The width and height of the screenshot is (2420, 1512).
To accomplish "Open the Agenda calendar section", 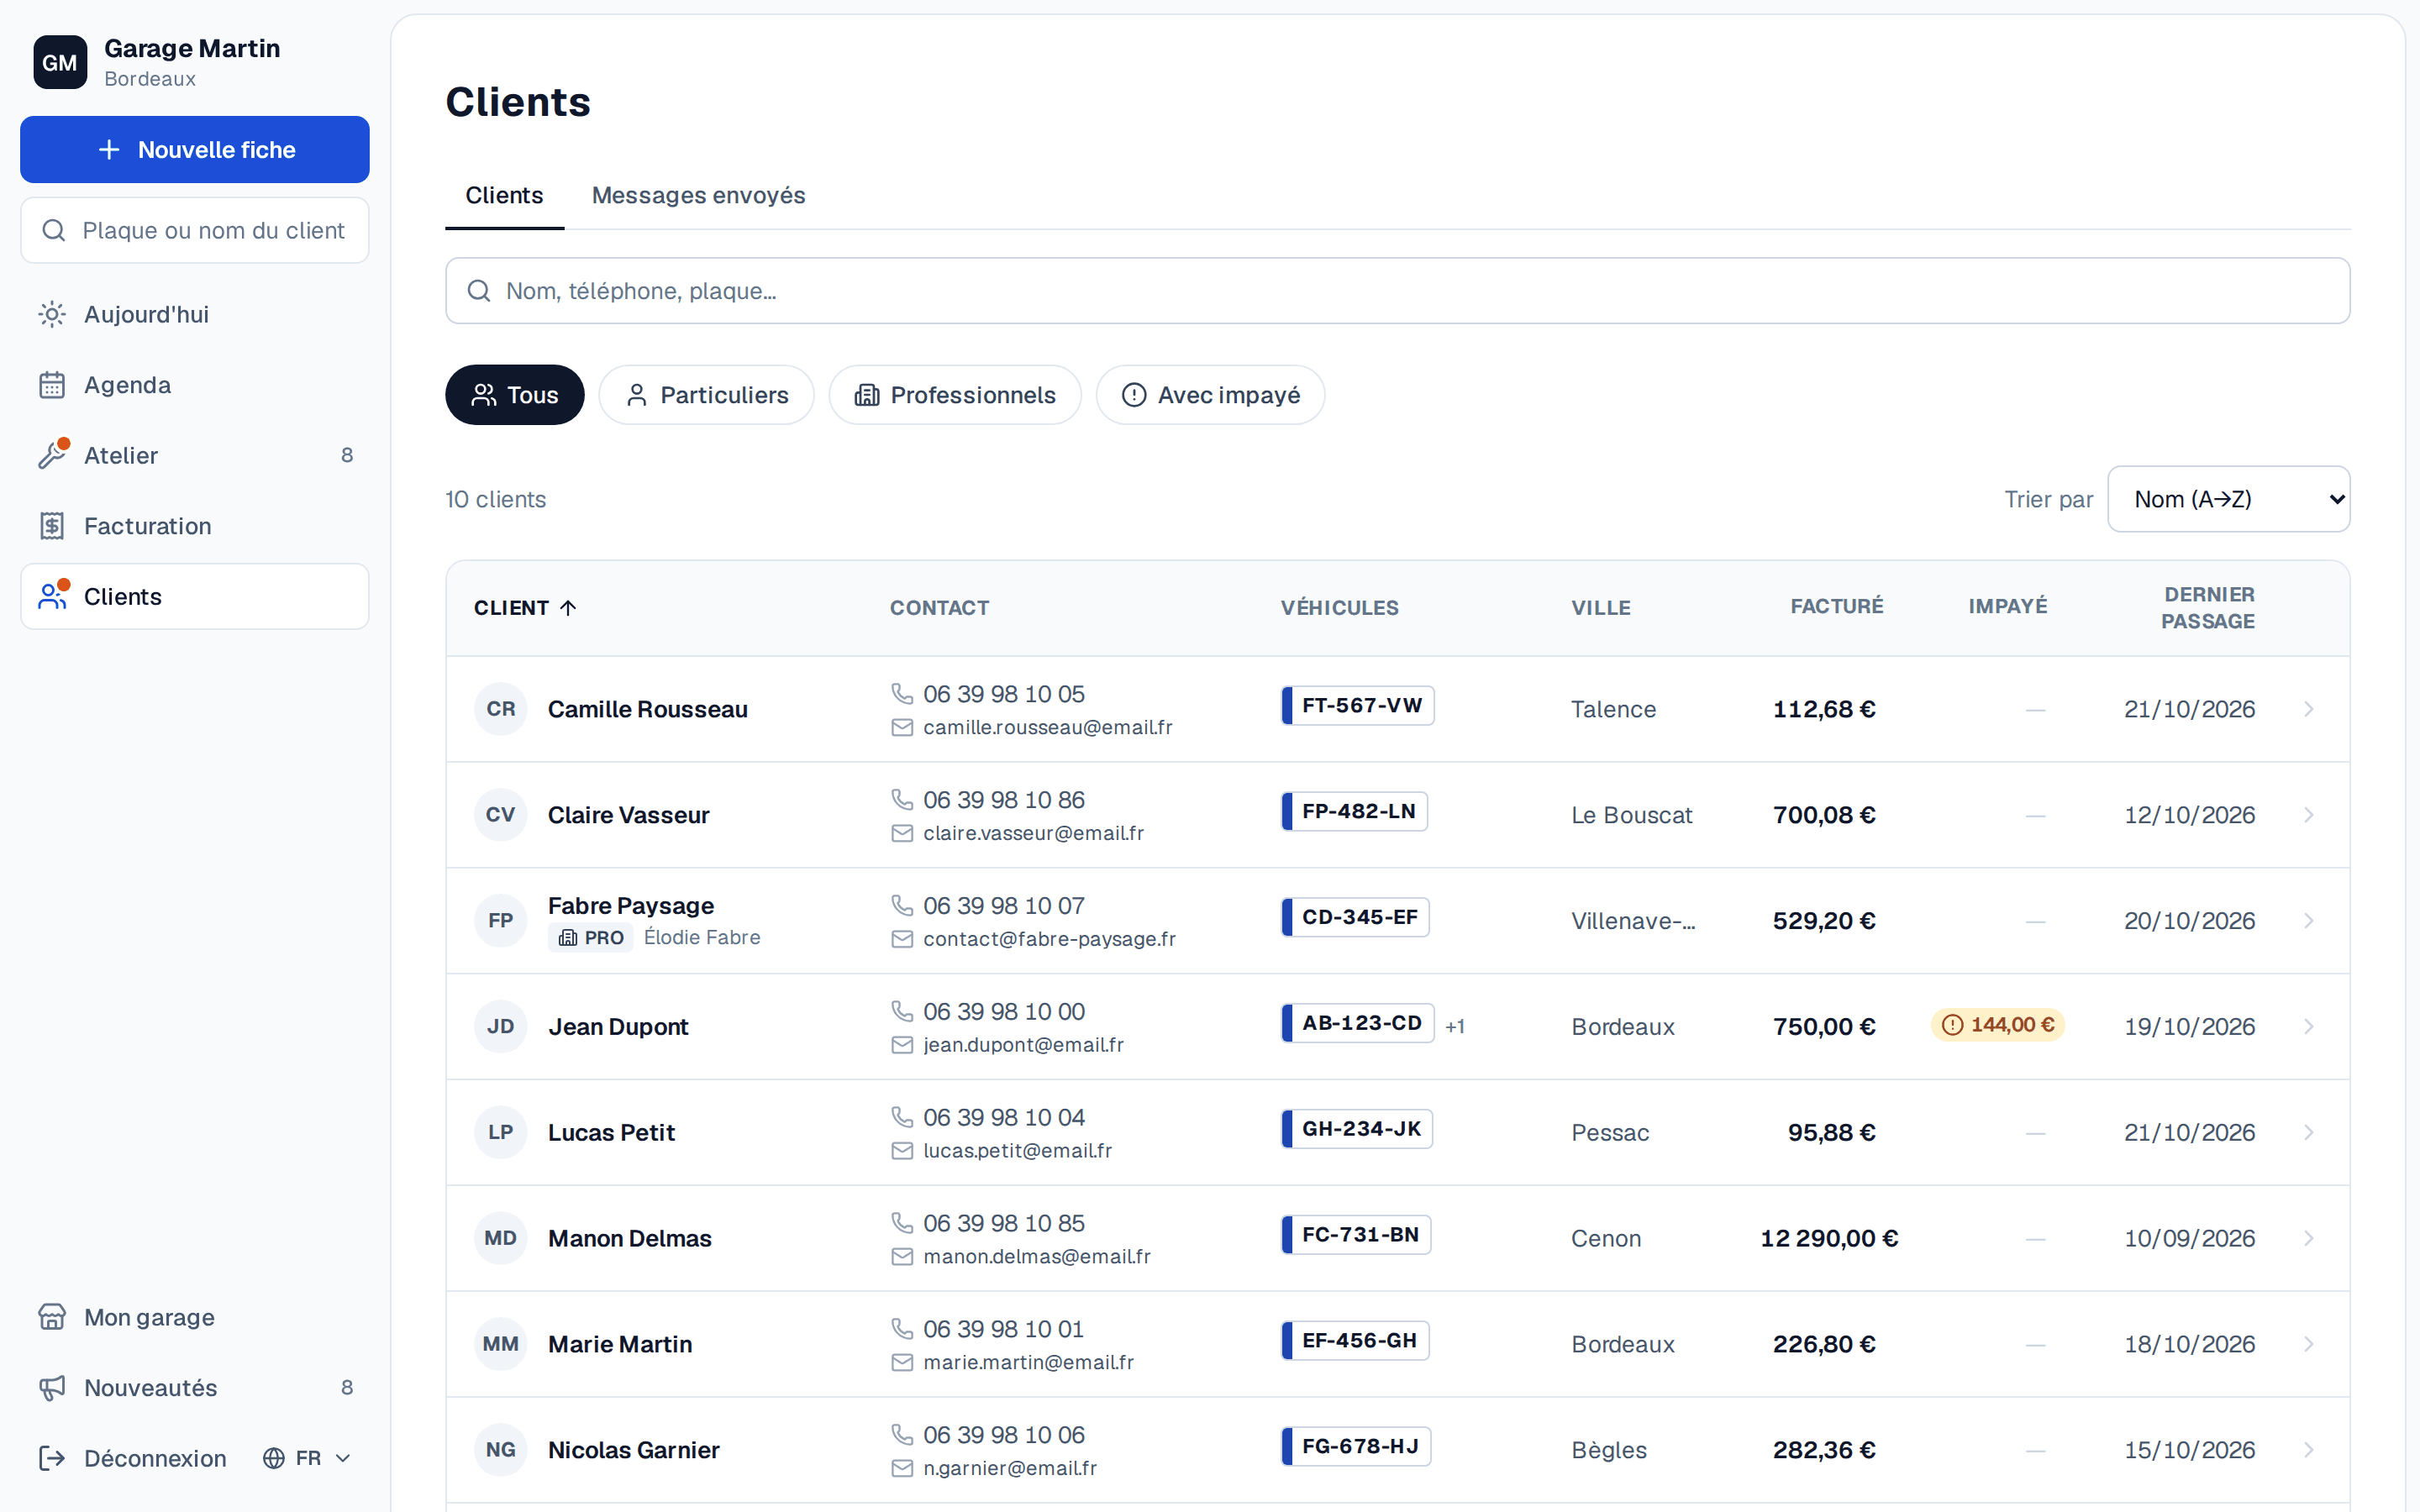I will point(195,385).
